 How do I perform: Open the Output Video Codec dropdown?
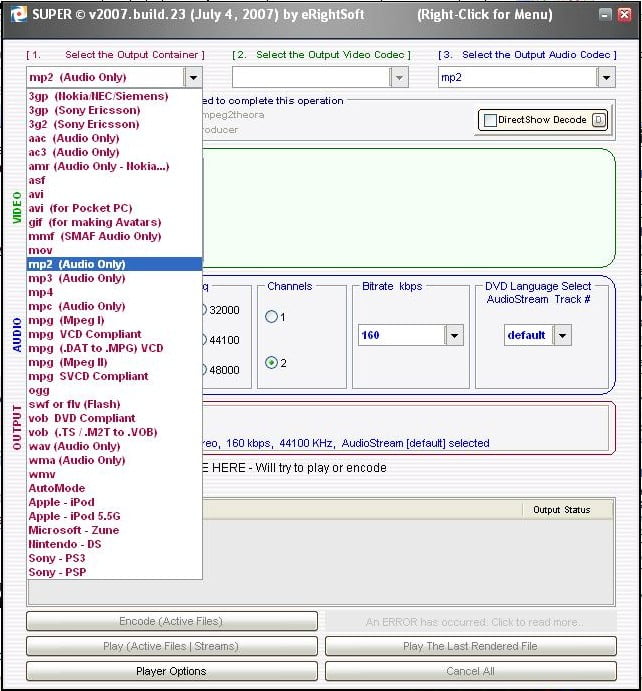399,78
